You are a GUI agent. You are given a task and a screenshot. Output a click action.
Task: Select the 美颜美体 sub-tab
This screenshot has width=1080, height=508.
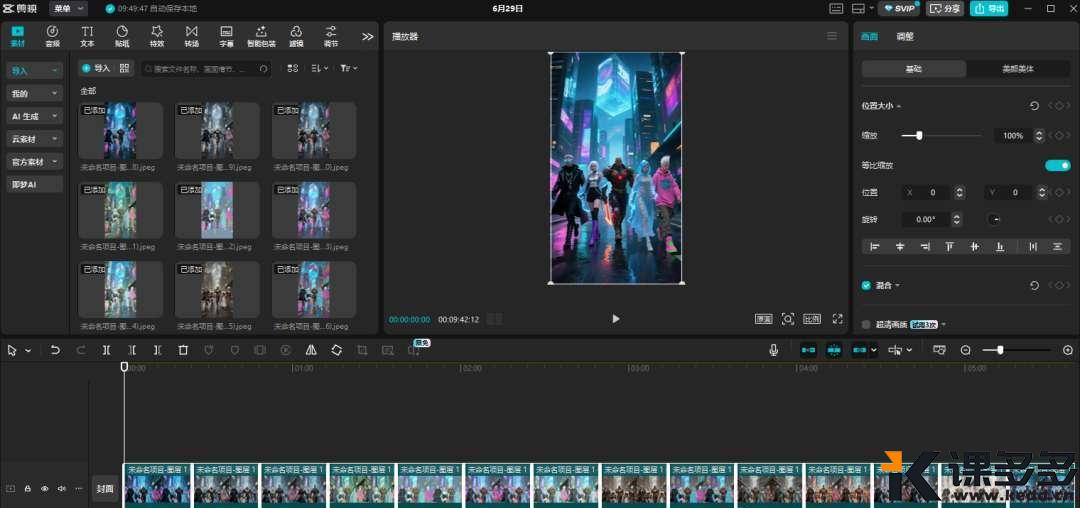1018,69
